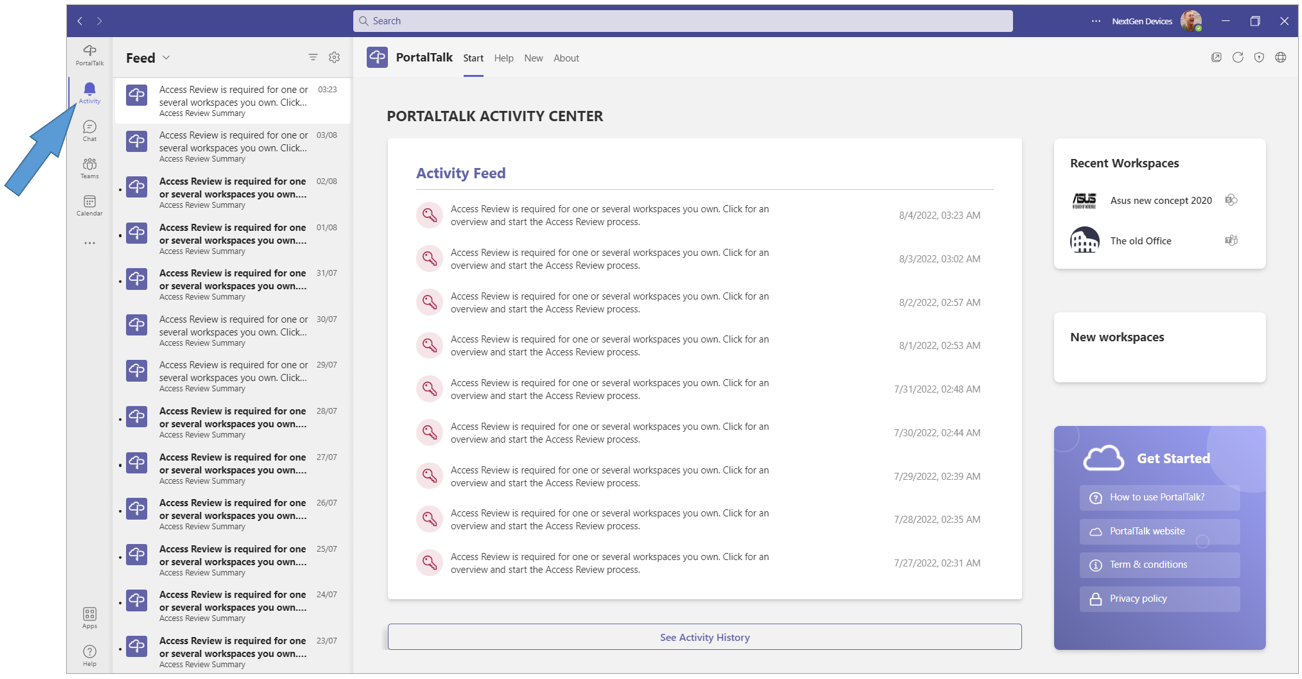Open the user profile avatar
This screenshot has width=1302, height=679.
pyautogui.click(x=1190, y=21)
